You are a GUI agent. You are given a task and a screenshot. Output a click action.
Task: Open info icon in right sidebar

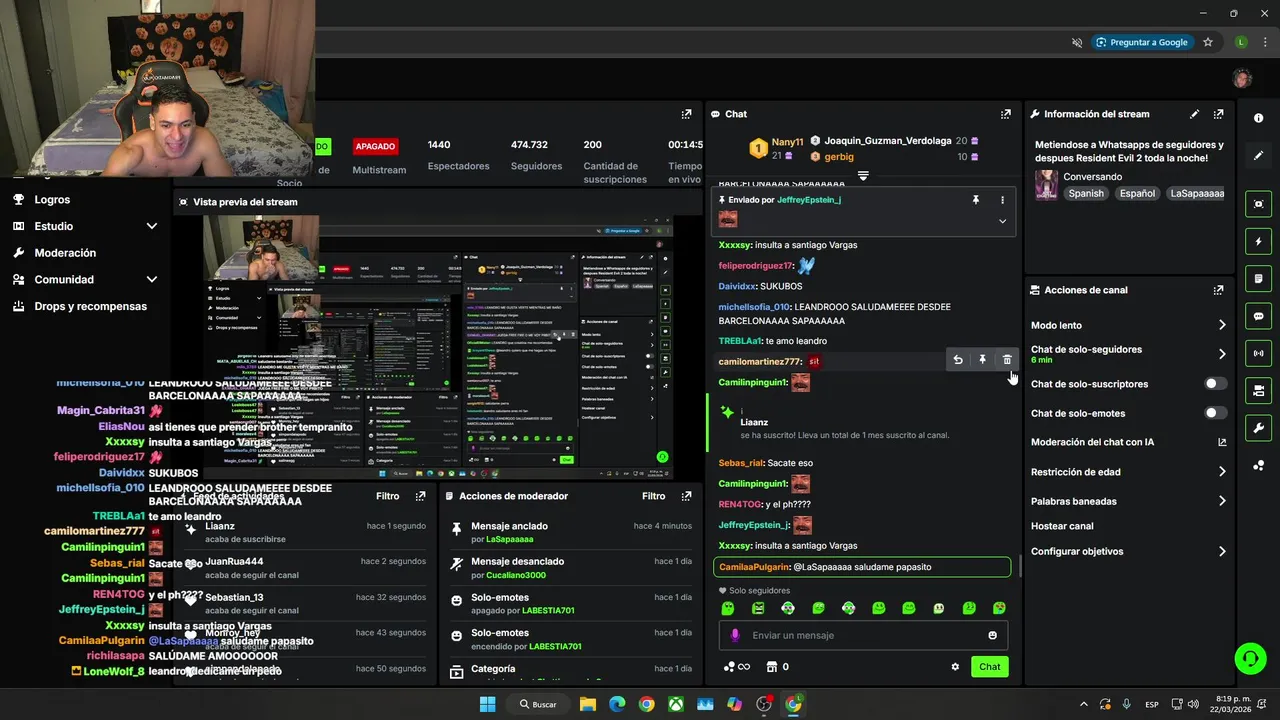[x=1258, y=118]
